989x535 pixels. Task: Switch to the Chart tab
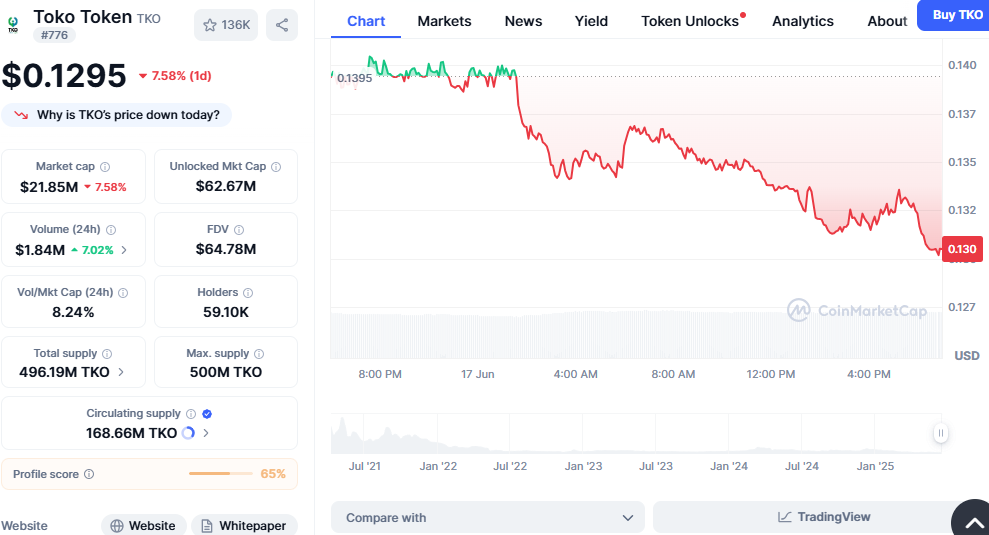click(366, 21)
